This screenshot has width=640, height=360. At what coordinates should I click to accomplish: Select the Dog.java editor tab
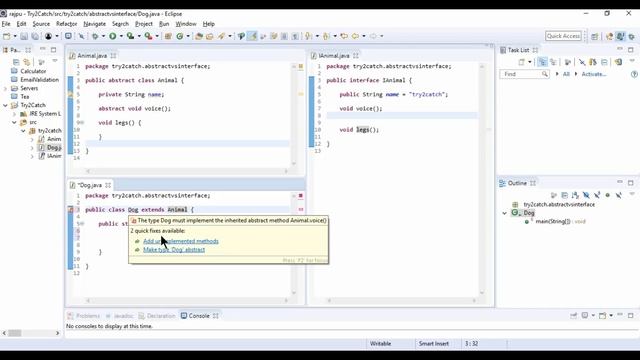90,185
